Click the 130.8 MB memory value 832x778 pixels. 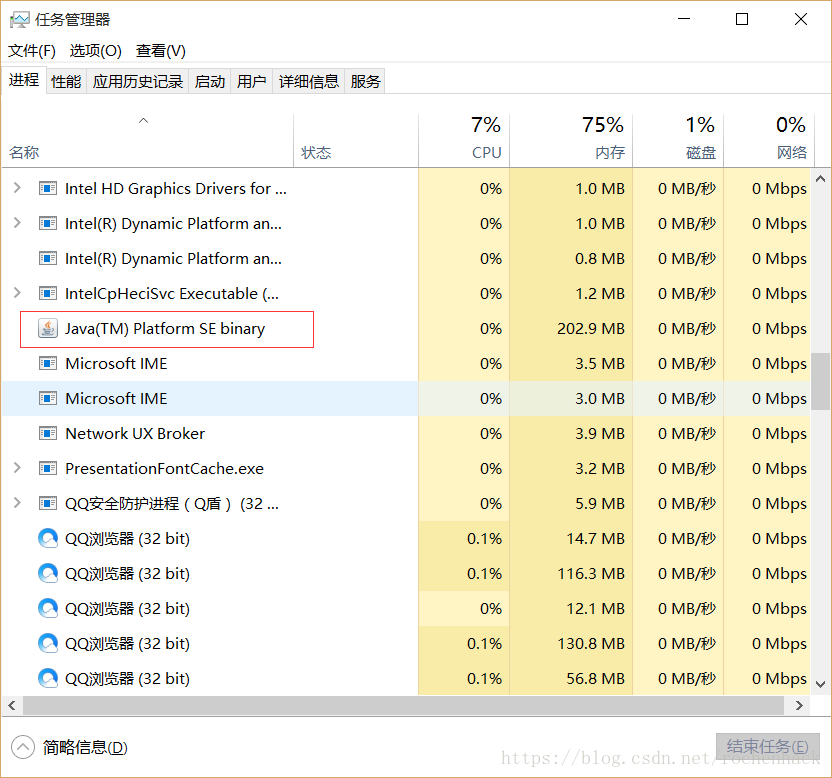(x=591, y=644)
